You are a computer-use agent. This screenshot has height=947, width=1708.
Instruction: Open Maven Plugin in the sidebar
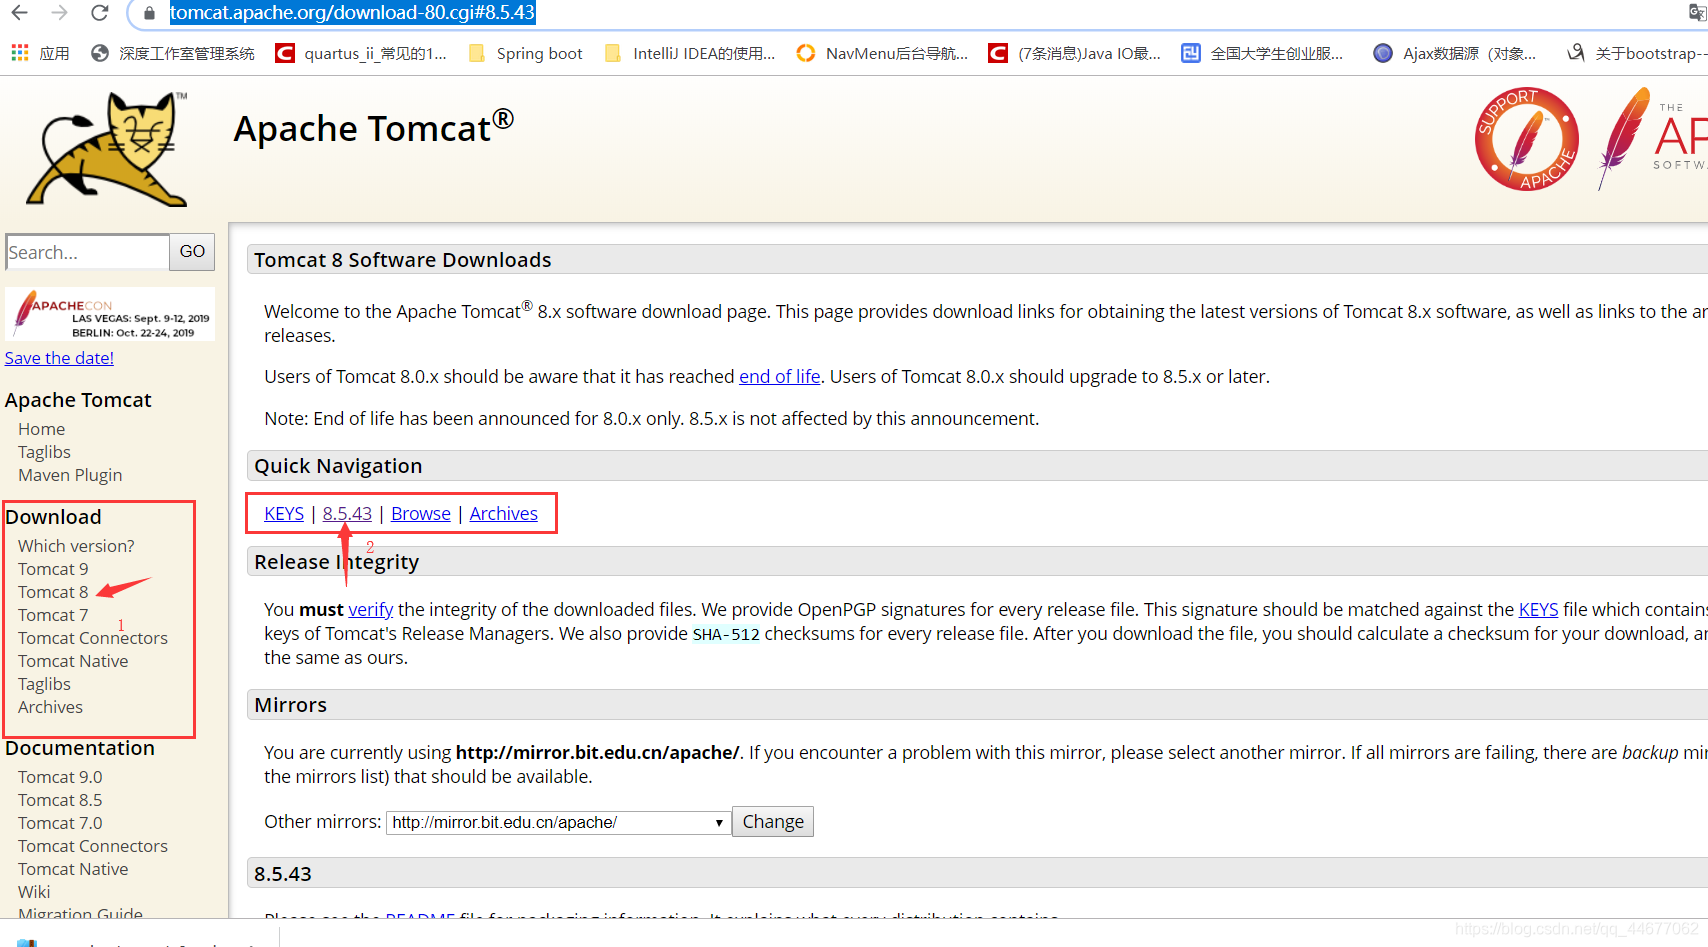(x=70, y=475)
